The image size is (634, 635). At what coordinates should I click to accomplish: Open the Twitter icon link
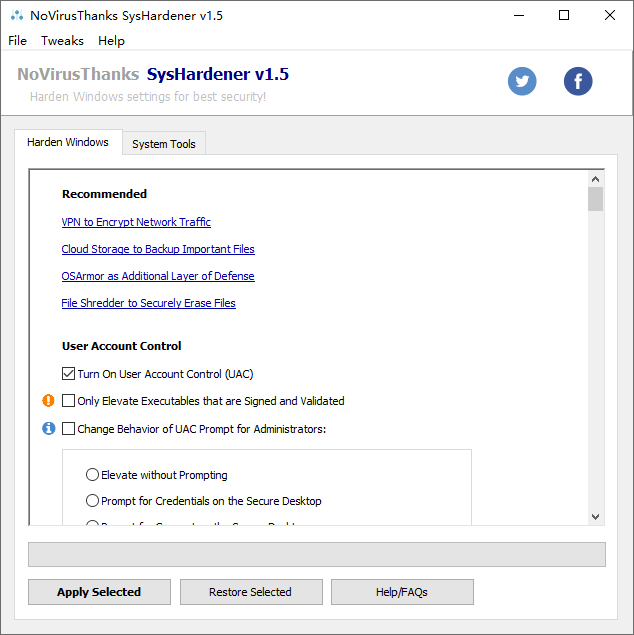point(522,81)
